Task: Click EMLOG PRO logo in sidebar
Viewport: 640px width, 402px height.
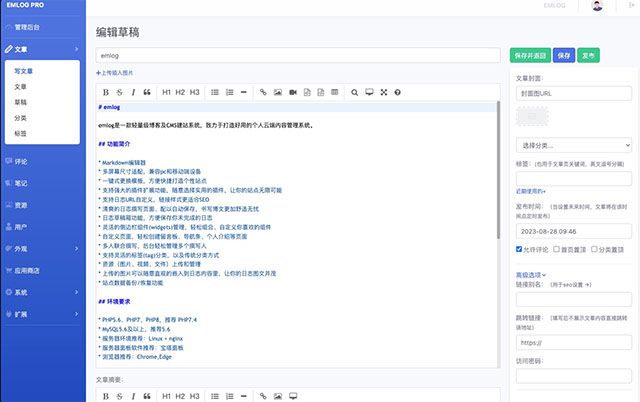Action: click(x=25, y=5)
